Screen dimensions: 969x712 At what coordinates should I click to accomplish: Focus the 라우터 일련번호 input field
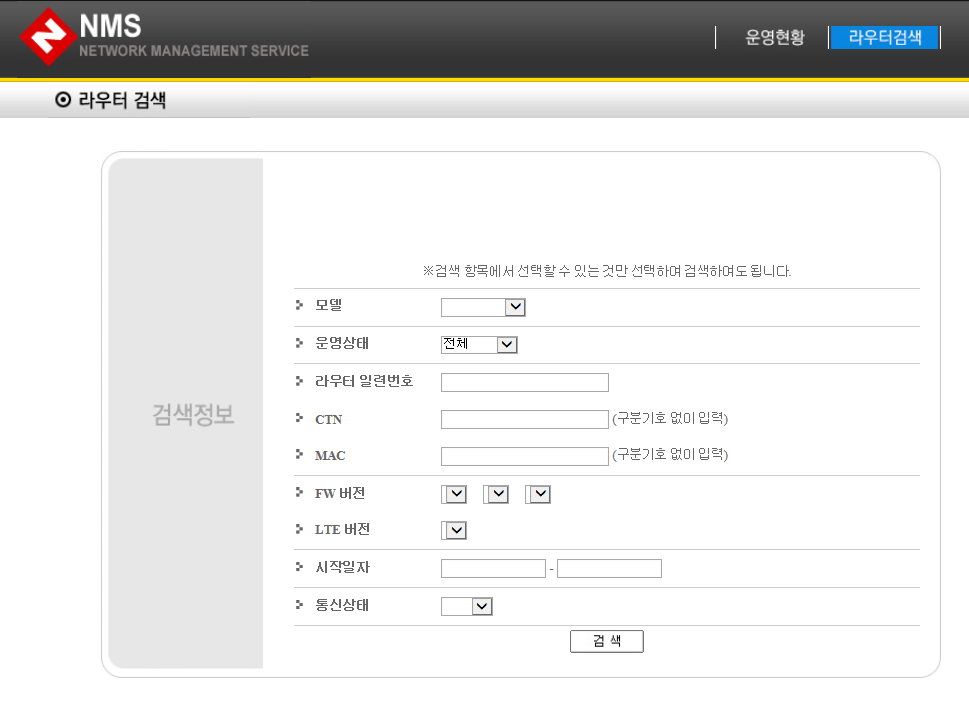tap(525, 382)
